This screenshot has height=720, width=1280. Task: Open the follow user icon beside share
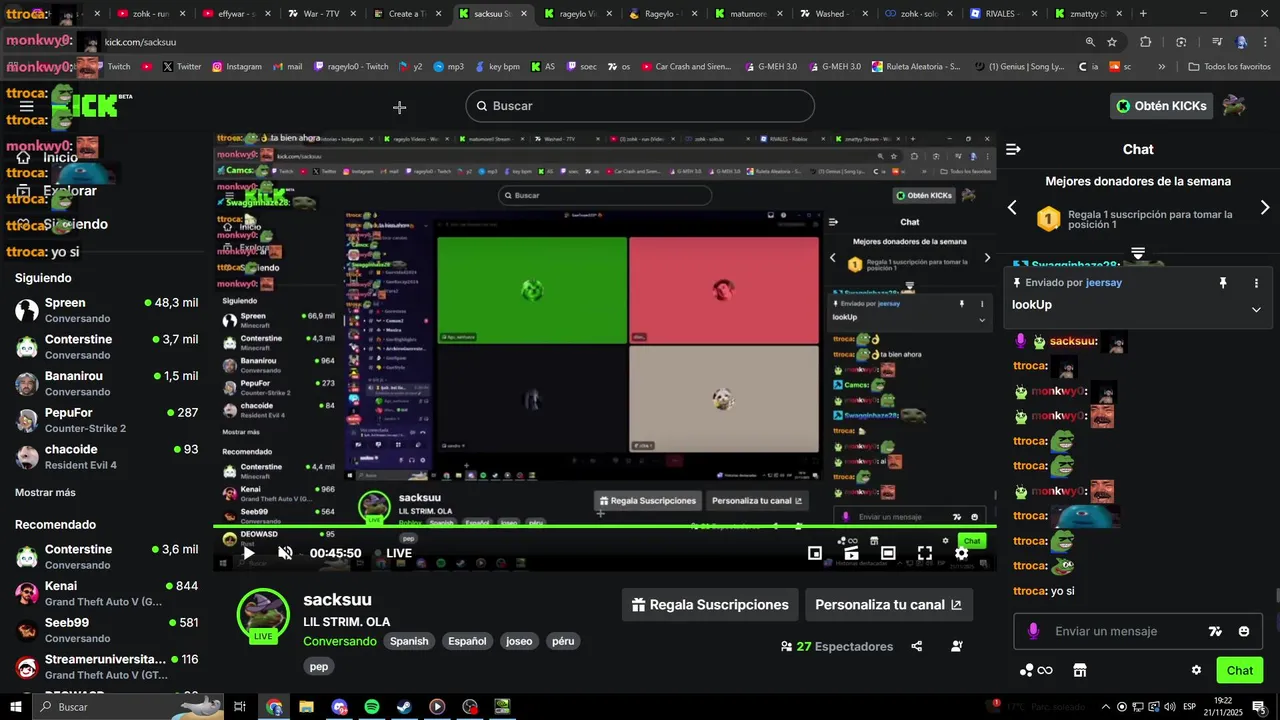[x=957, y=646]
